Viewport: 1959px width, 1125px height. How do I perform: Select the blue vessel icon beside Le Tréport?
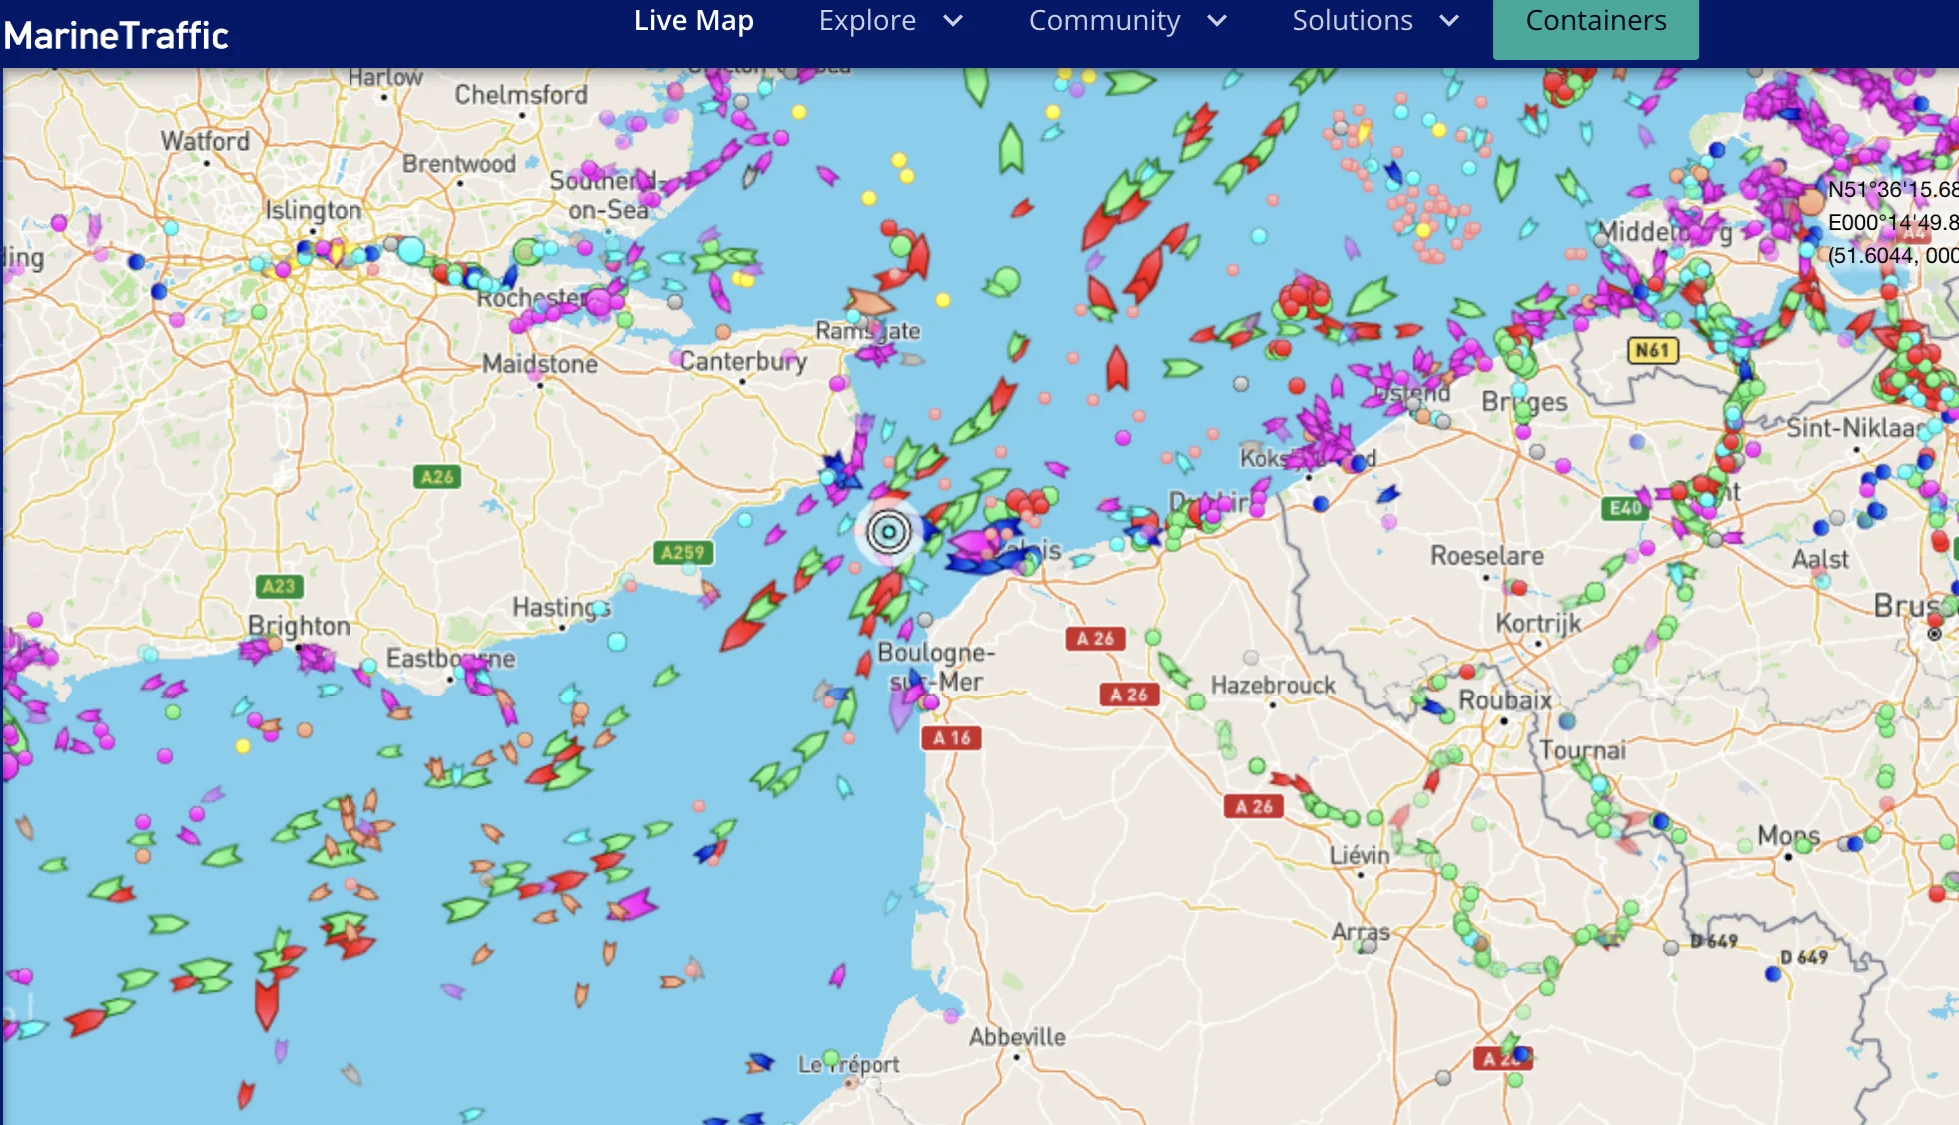[x=760, y=1062]
